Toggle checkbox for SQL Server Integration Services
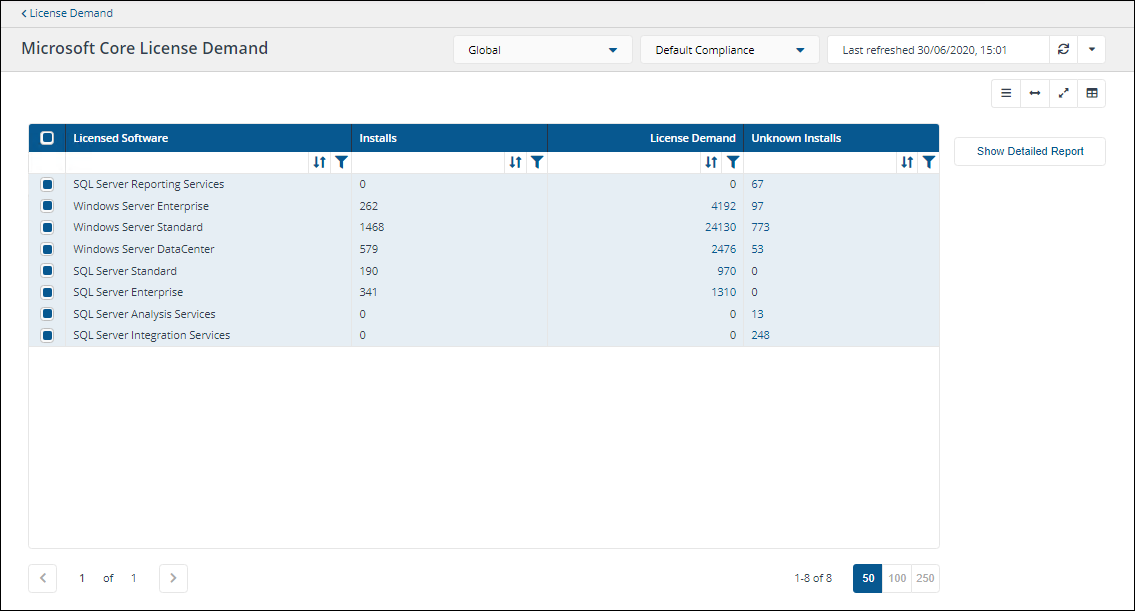Viewport: 1135px width, 611px height. [47, 335]
